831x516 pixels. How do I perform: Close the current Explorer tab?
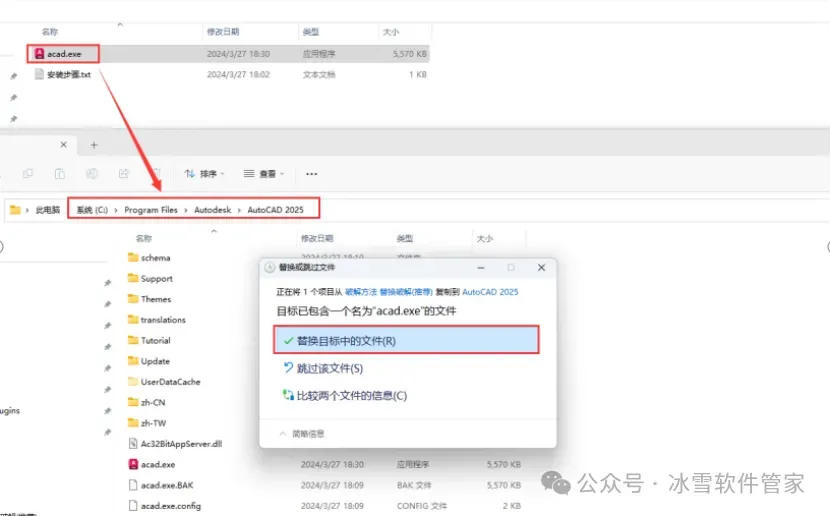point(64,145)
